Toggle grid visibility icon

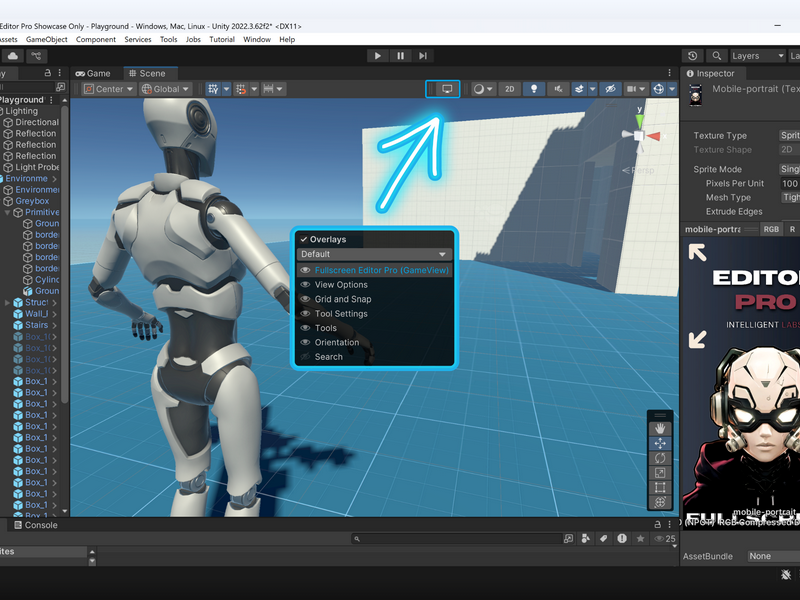(213, 89)
